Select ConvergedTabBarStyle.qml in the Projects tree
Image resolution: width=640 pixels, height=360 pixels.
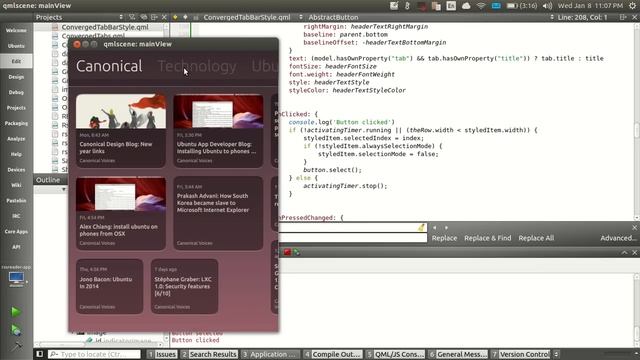(105, 27)
